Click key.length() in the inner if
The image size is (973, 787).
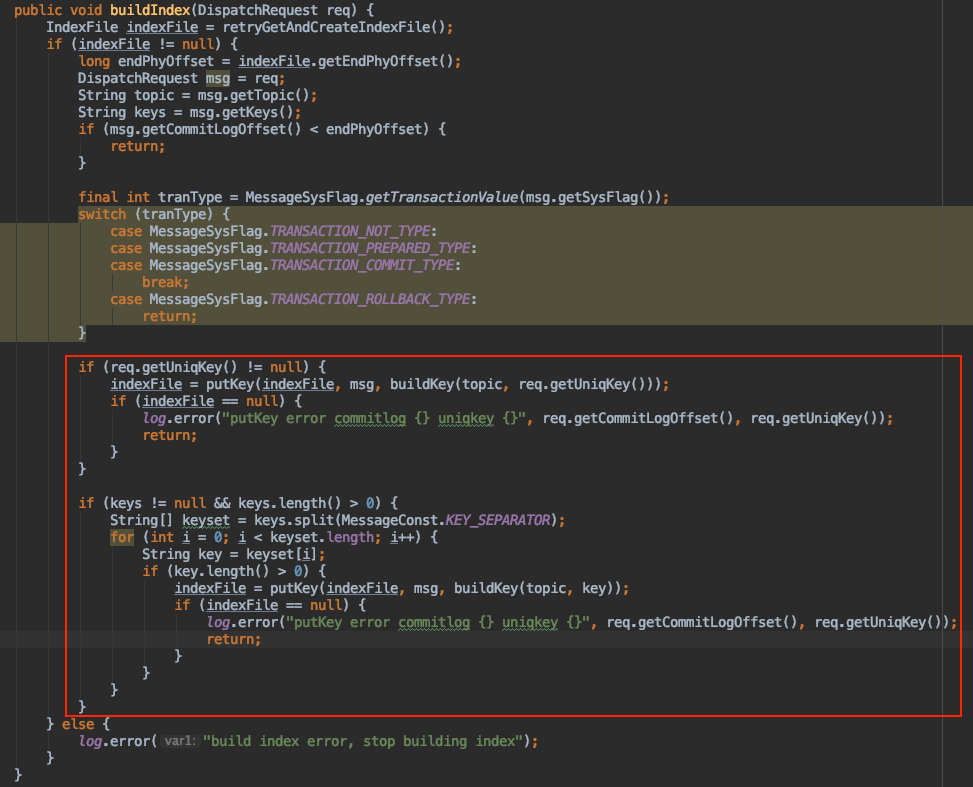[222, 572]
